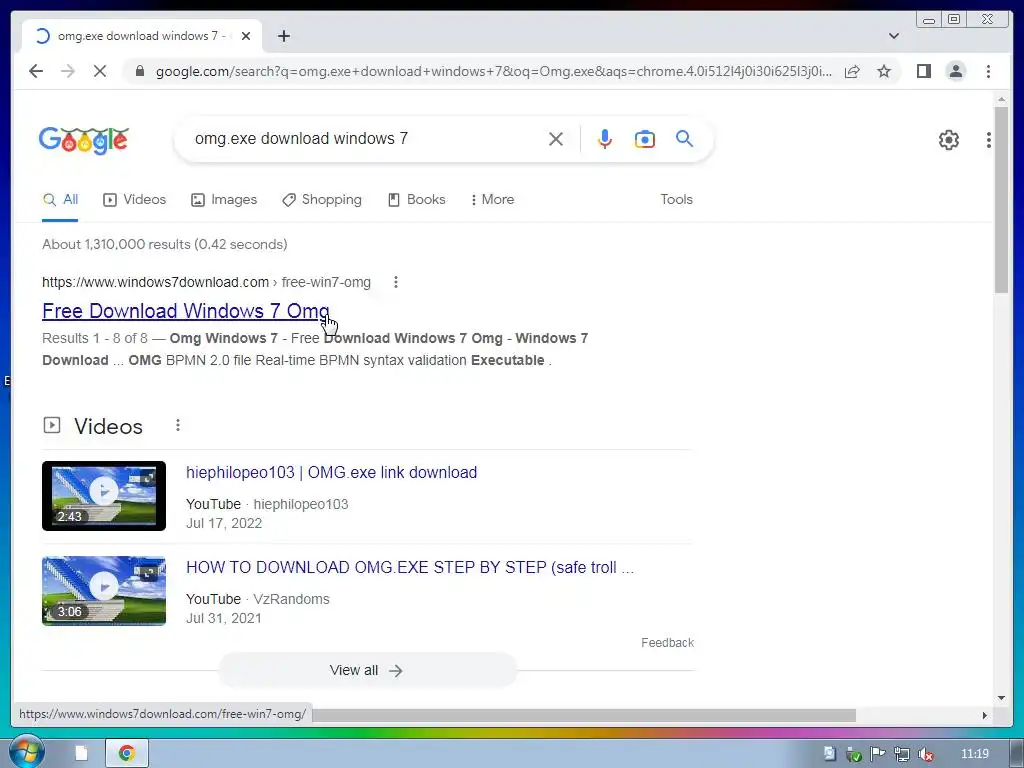Switch to the Shopping tab
The height and width of the screenshot is (768, 1024).
pos(321,200)
